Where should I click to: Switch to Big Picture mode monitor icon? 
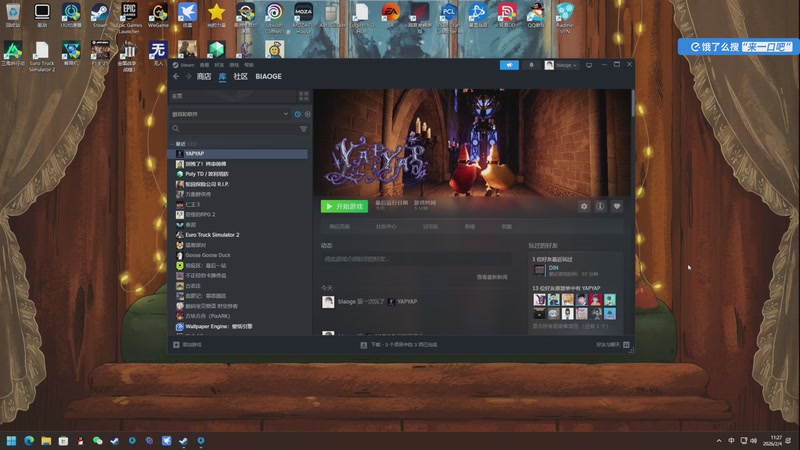589,65
